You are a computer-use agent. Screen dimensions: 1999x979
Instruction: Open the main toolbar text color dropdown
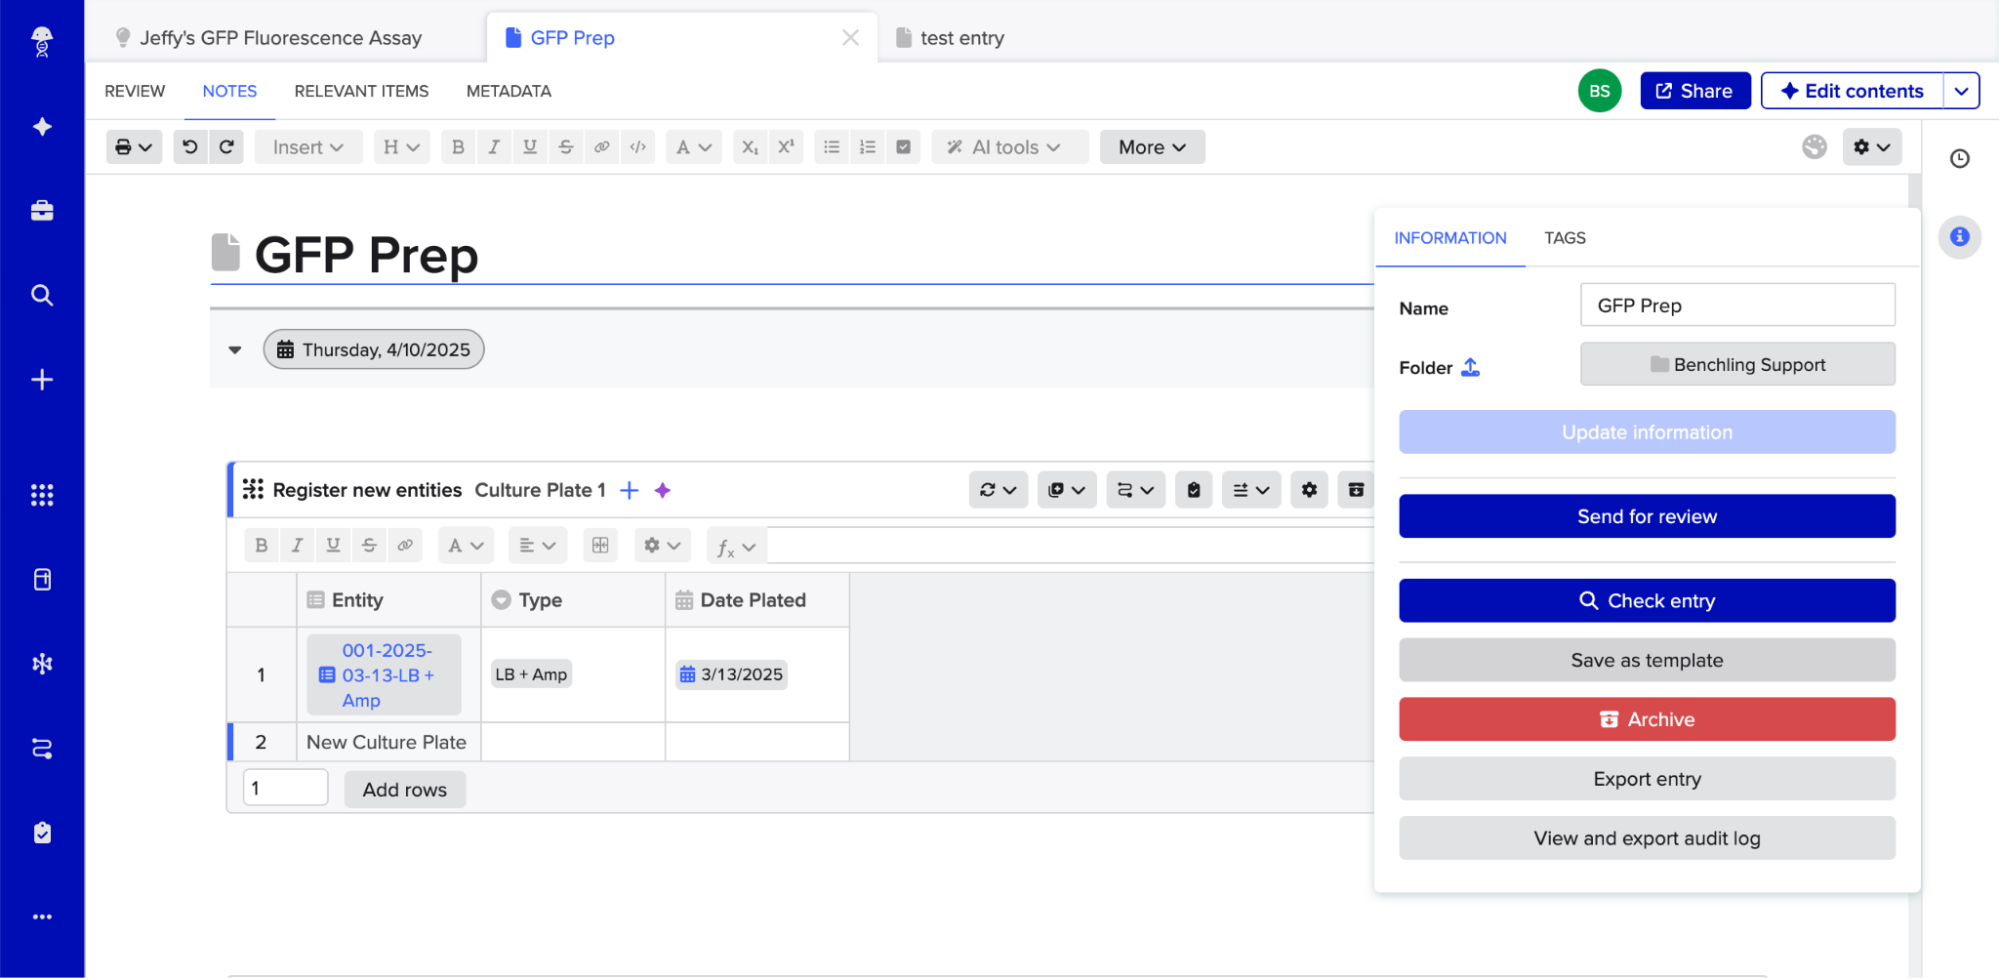[x=693, y=147]
